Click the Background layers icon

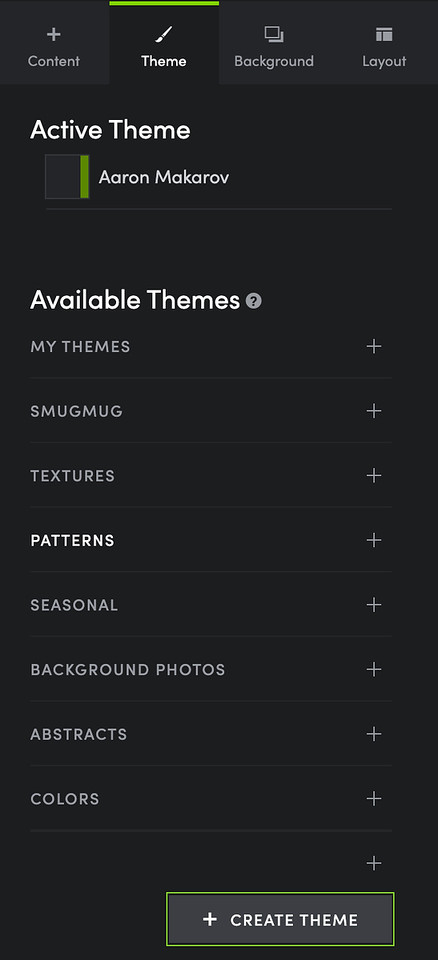[273, 34]
